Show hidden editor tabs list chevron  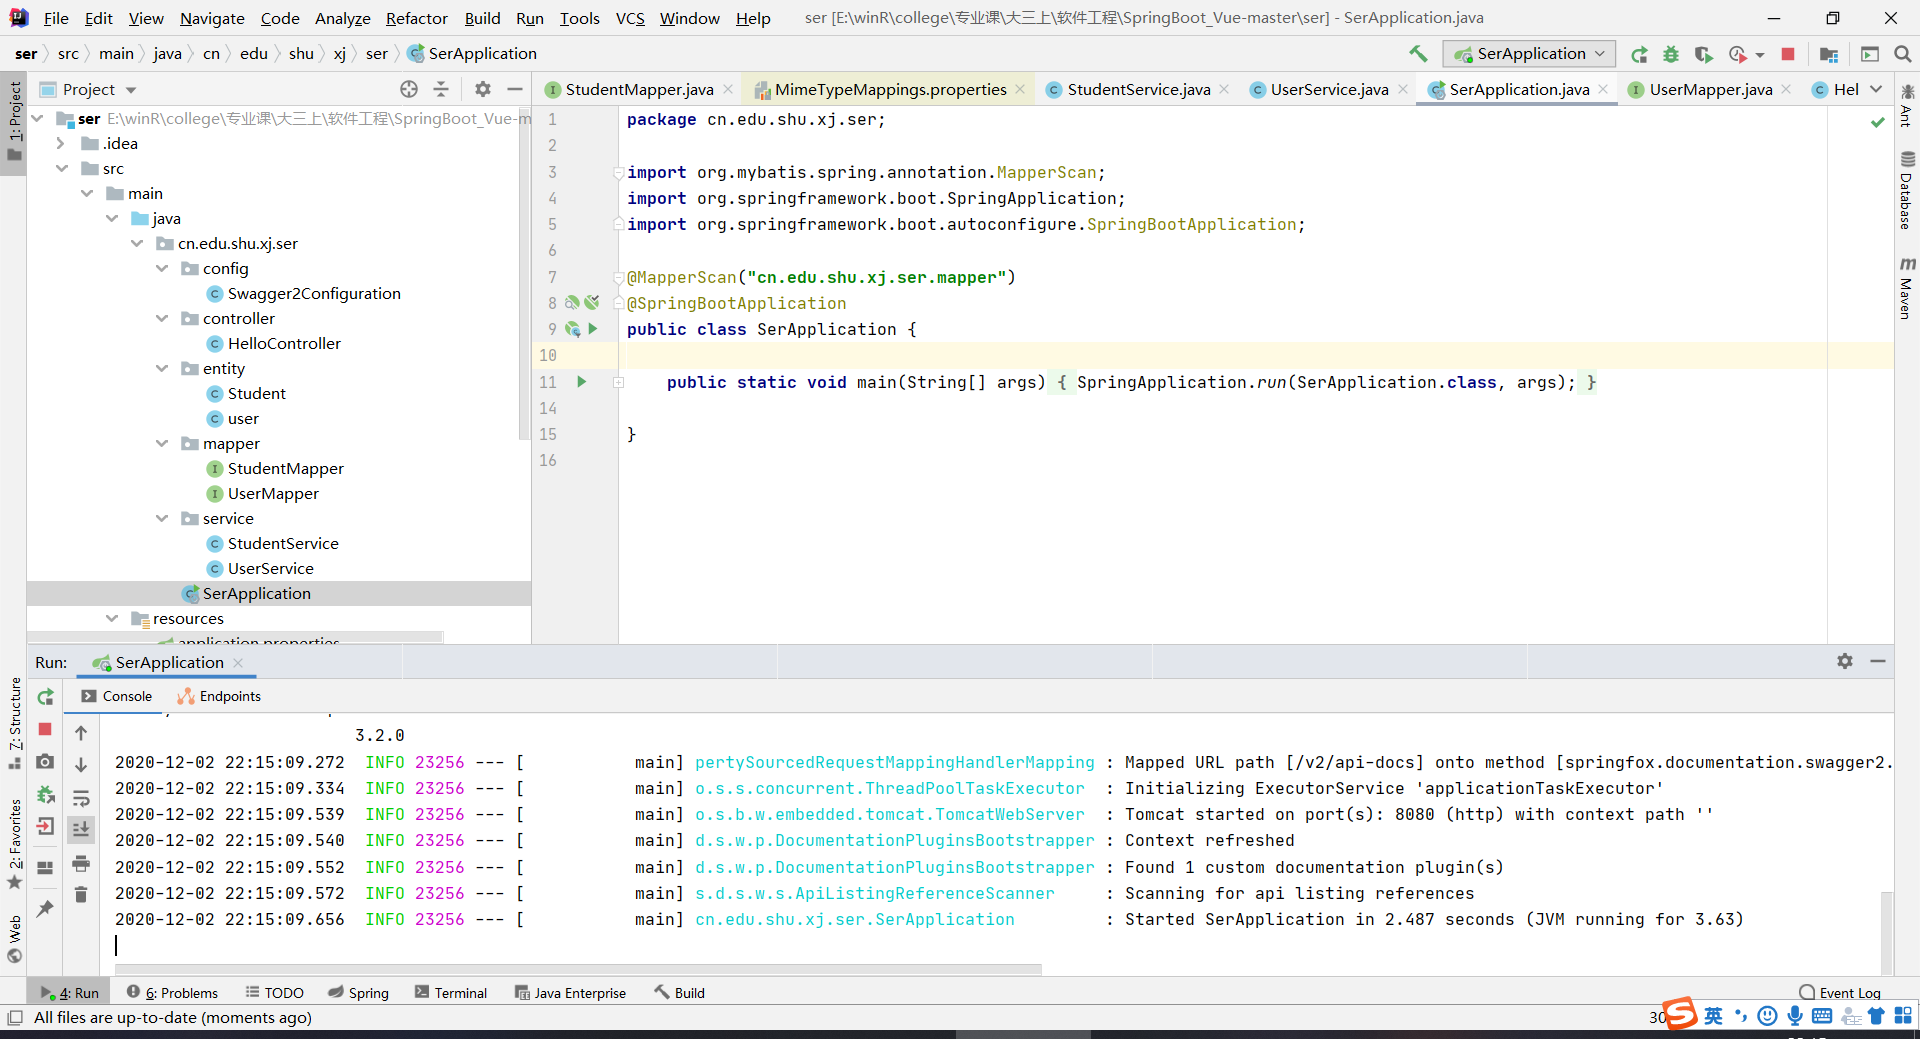[x=1876, y=89]
